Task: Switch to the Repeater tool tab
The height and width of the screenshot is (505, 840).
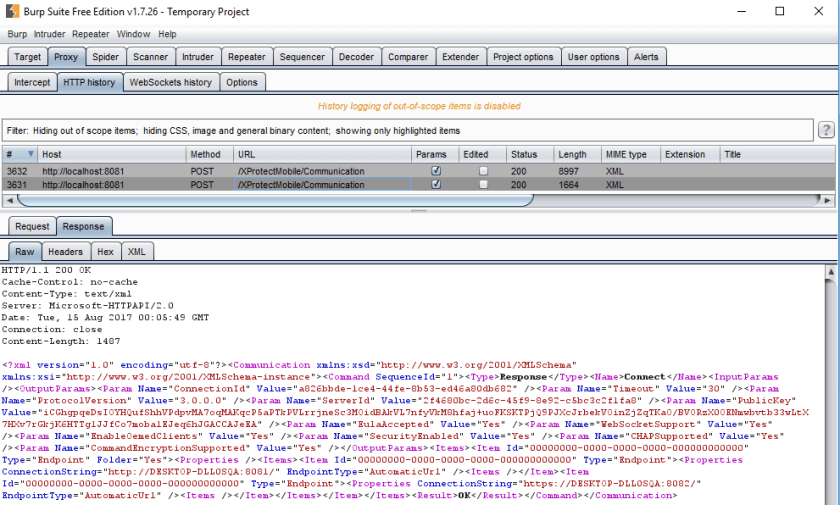Action: coord(246,57)
